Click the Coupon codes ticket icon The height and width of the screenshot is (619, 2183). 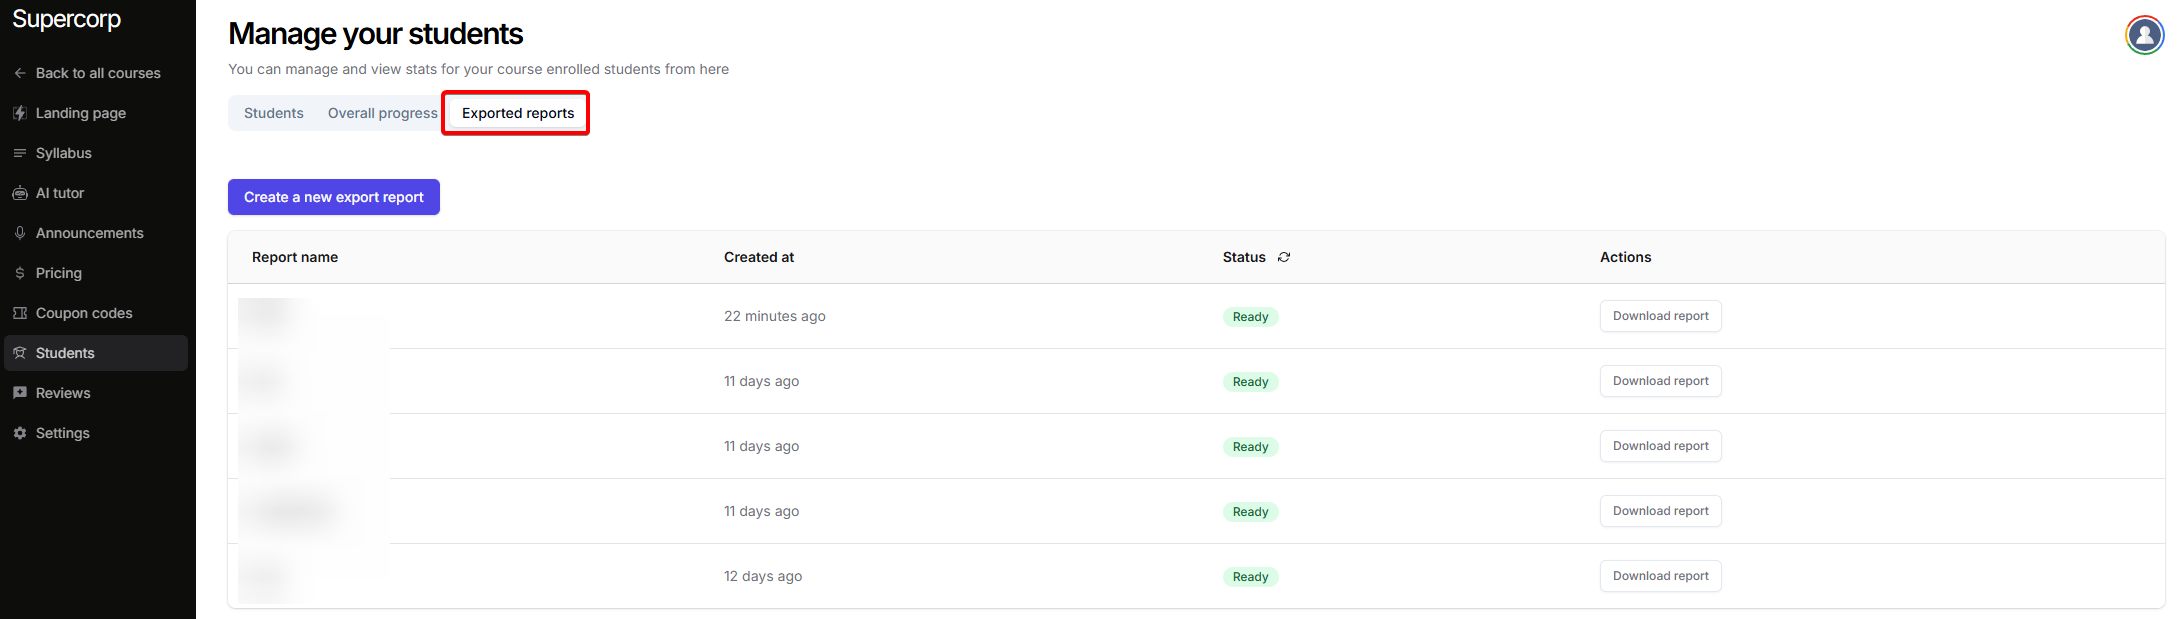tap(20, 313)
